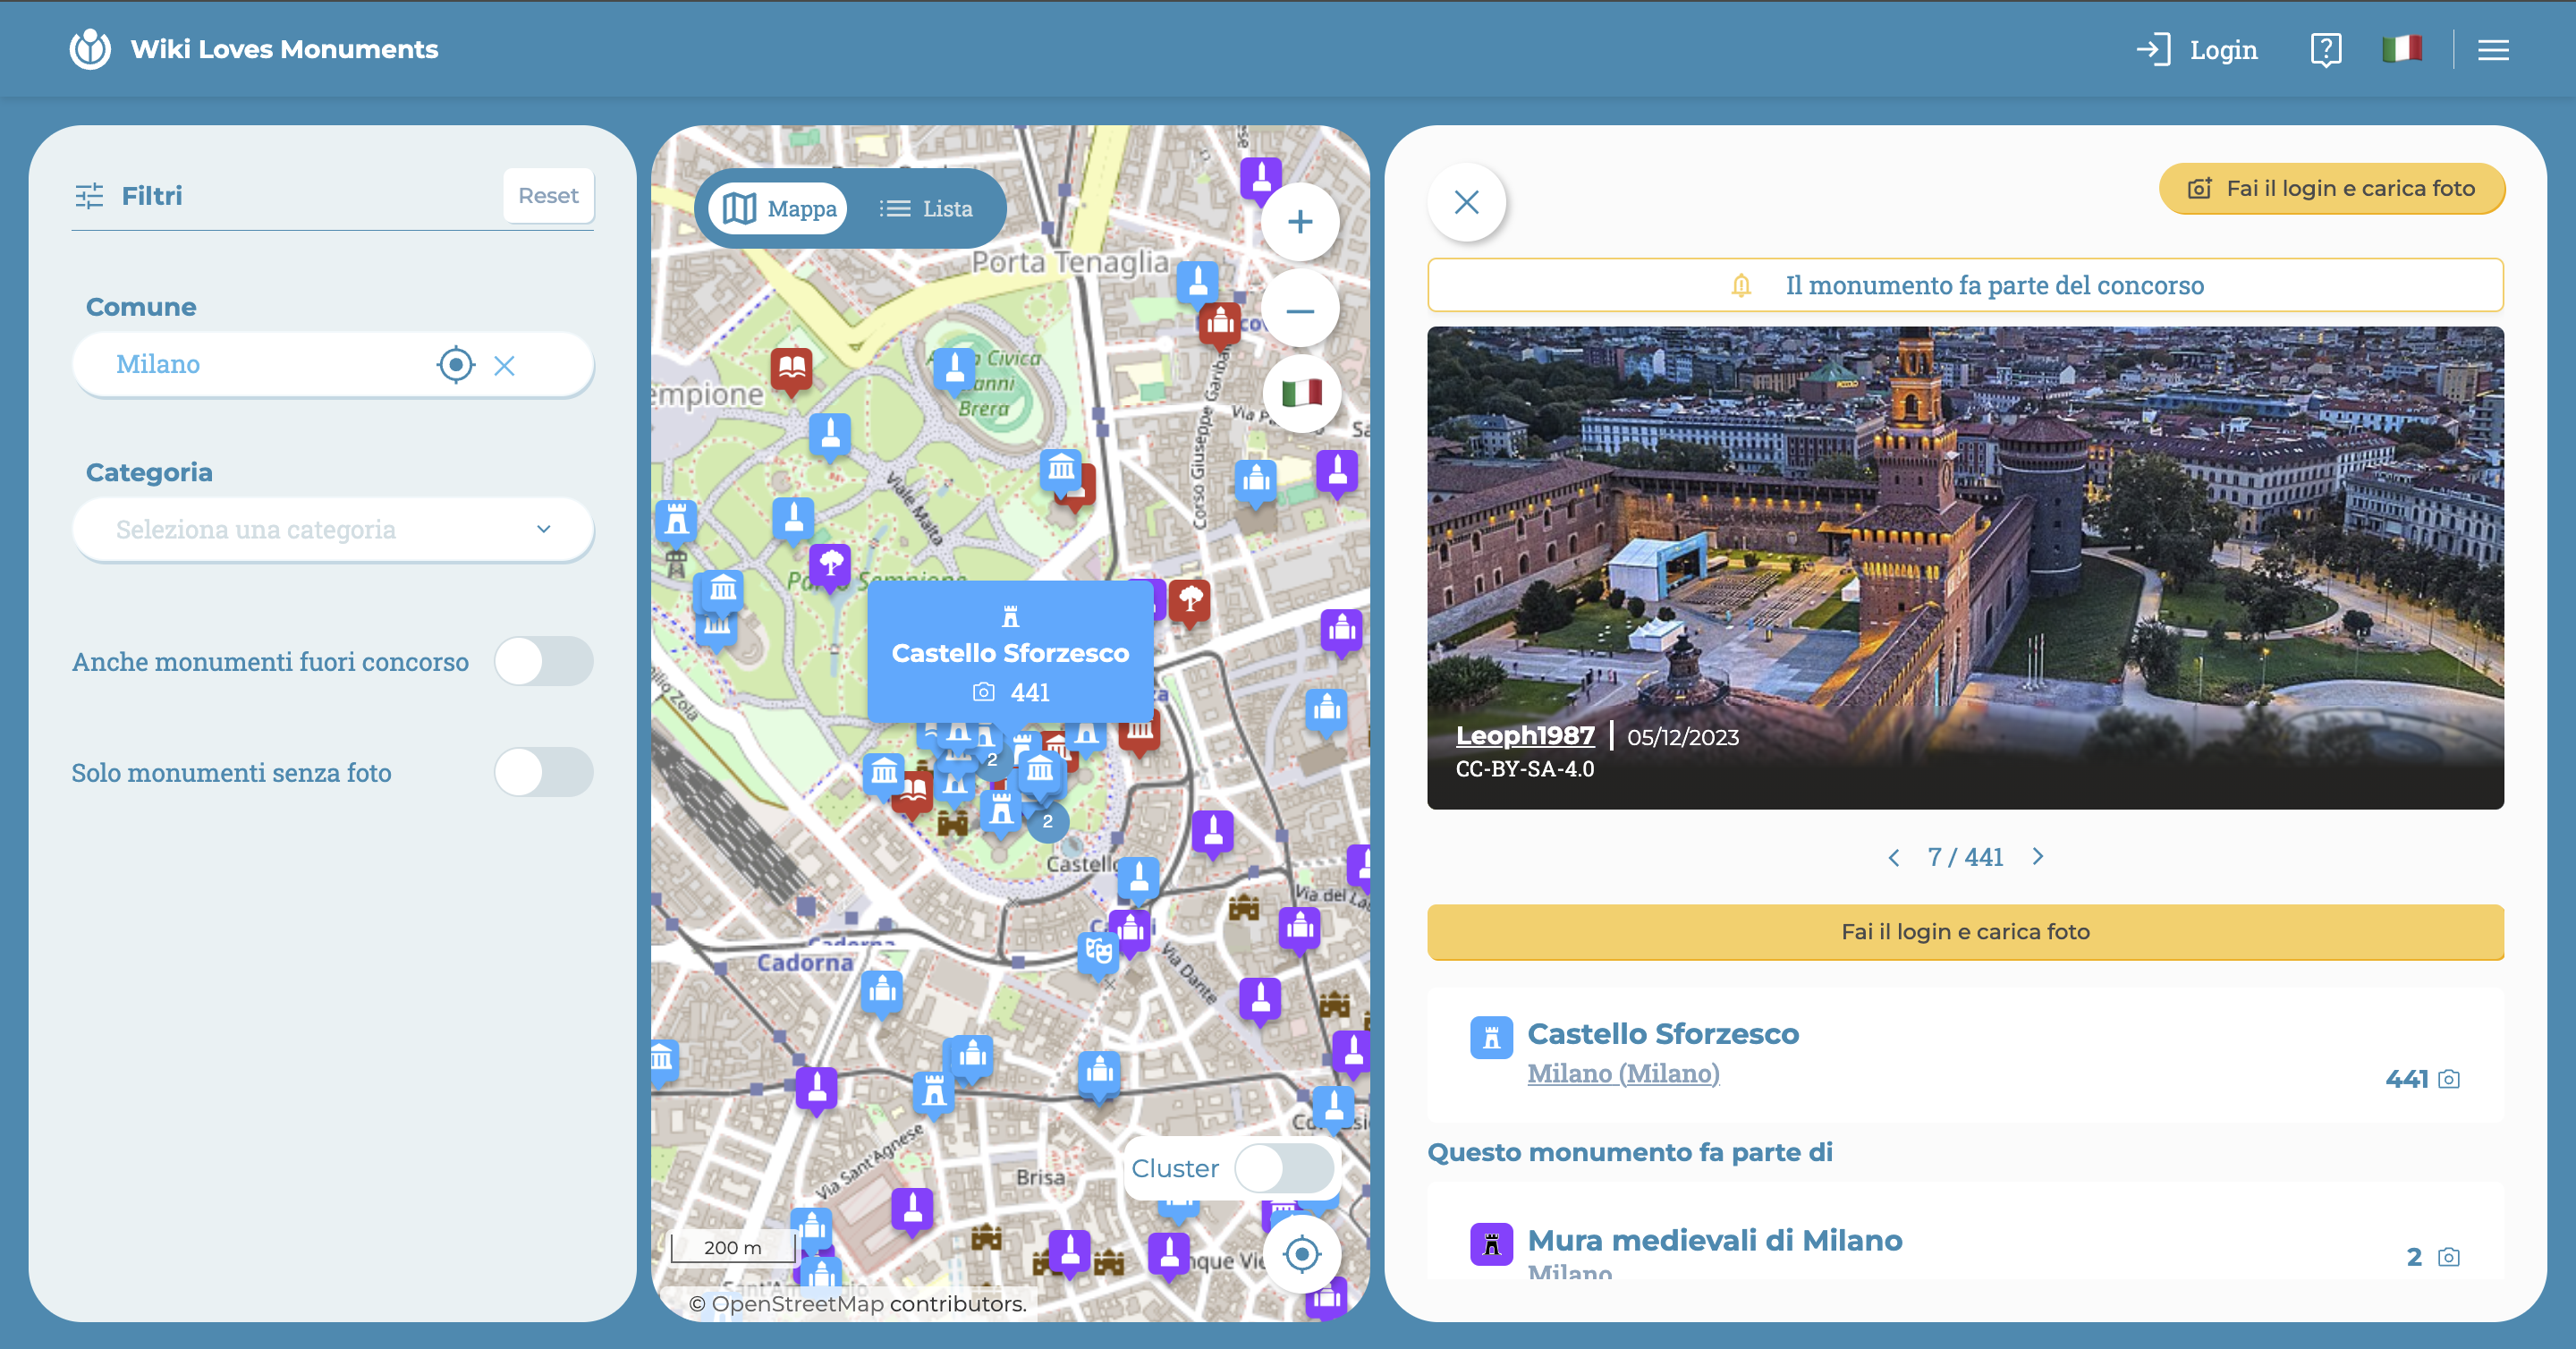Use geolocation icon in Comune field
This screenshot has height=1349, width=2576.
[456, 365]
